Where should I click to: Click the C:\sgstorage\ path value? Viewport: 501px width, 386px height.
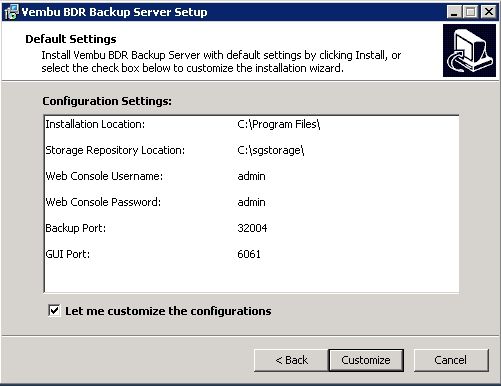(271, 150)
